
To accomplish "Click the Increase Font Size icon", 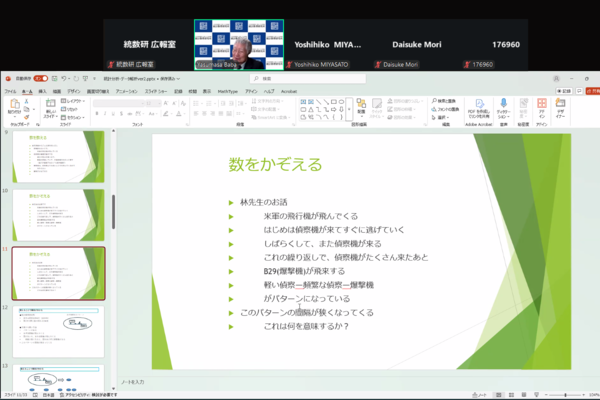I will tap(166, 103).
